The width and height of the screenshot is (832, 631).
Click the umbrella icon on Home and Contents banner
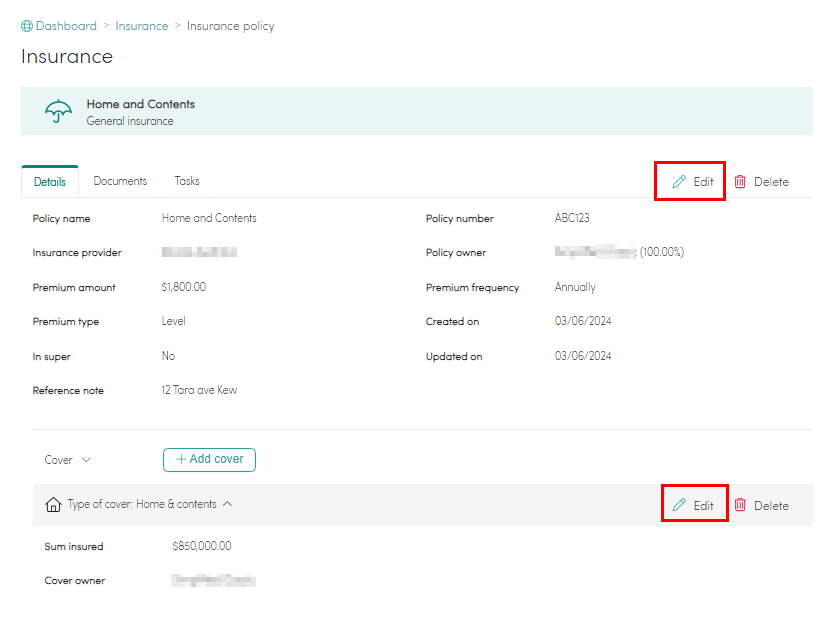coord(58,110)
